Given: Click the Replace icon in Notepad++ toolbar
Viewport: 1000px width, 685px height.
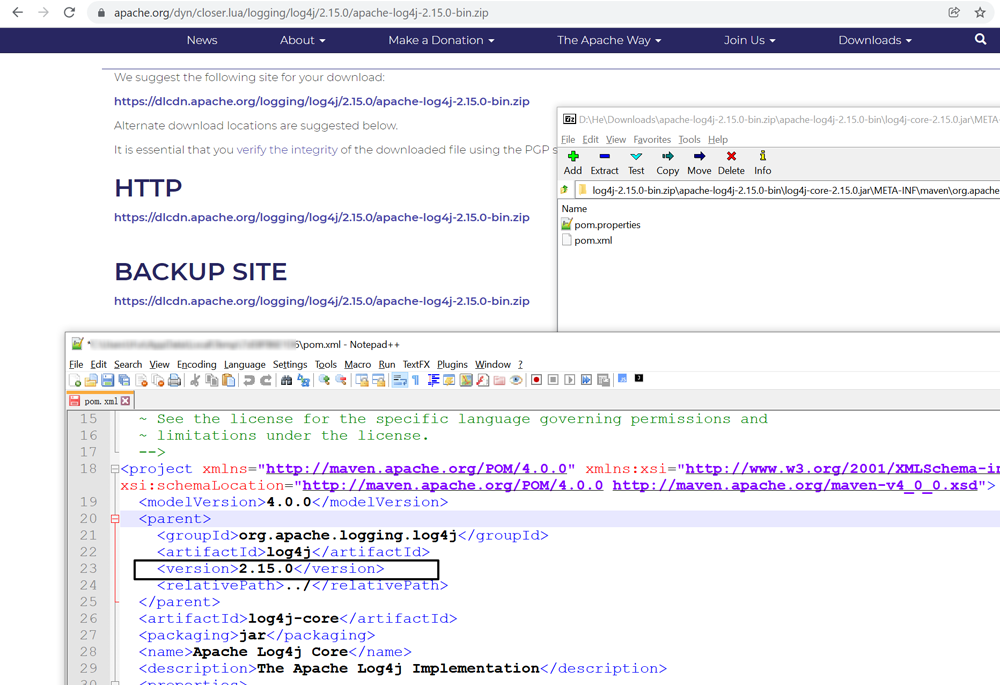Looking at the screenshot, I should 304,381.
